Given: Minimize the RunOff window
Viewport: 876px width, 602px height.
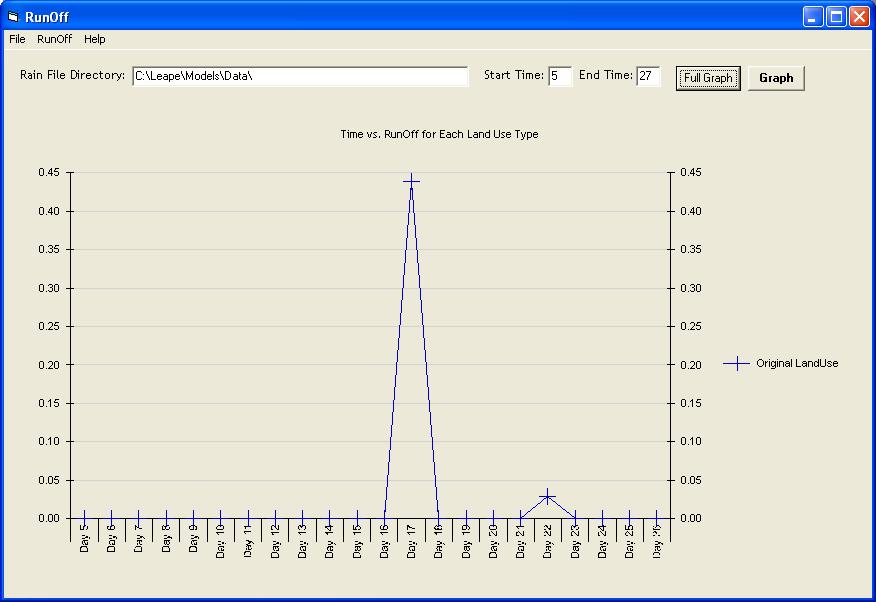Looking at the screenshot, I should [x=813, y=17].
